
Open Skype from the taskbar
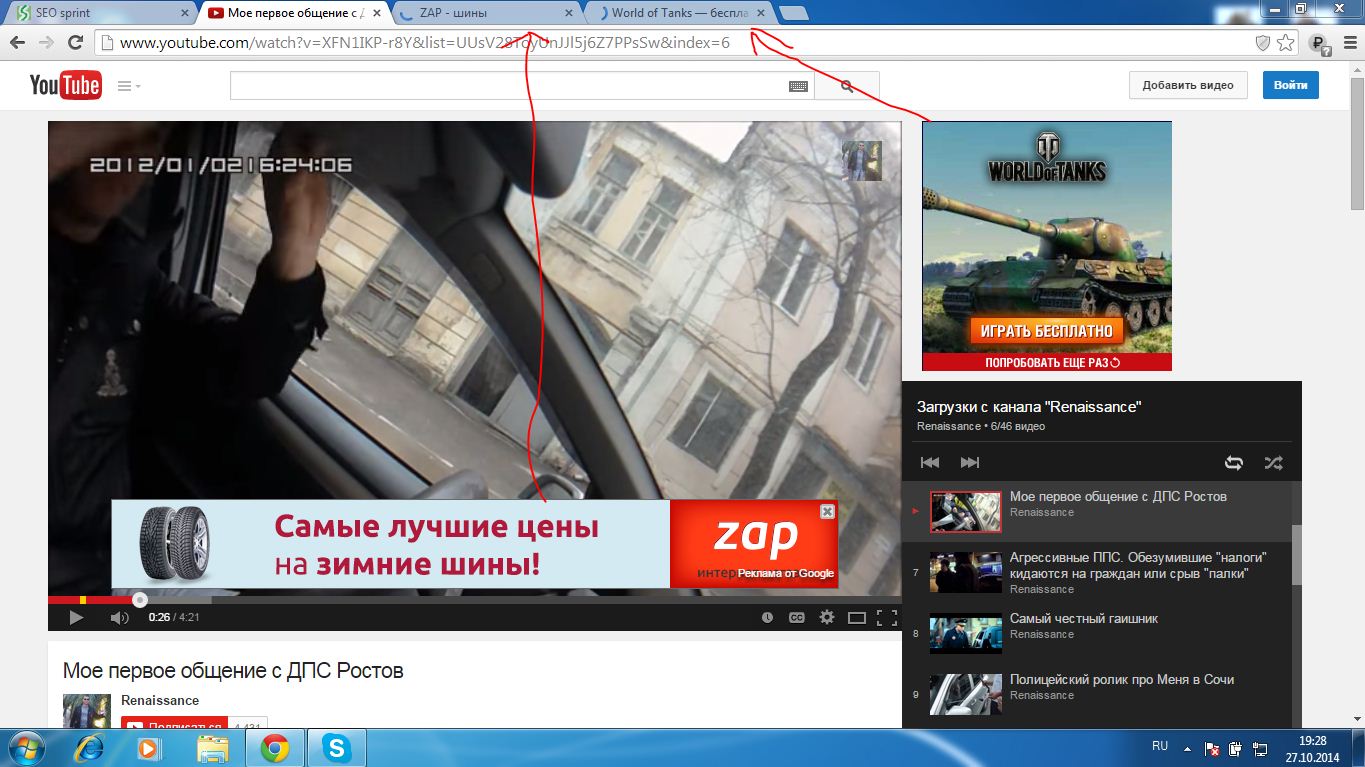(336, 748)
